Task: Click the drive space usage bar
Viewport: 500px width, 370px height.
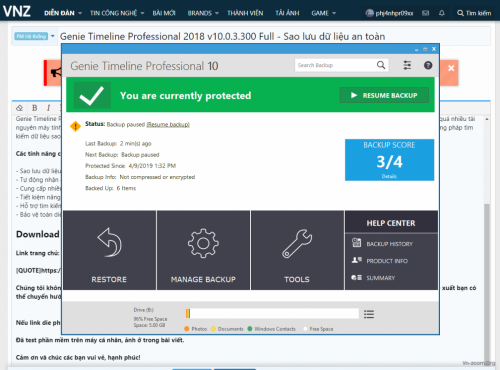Action: [272, 314]
